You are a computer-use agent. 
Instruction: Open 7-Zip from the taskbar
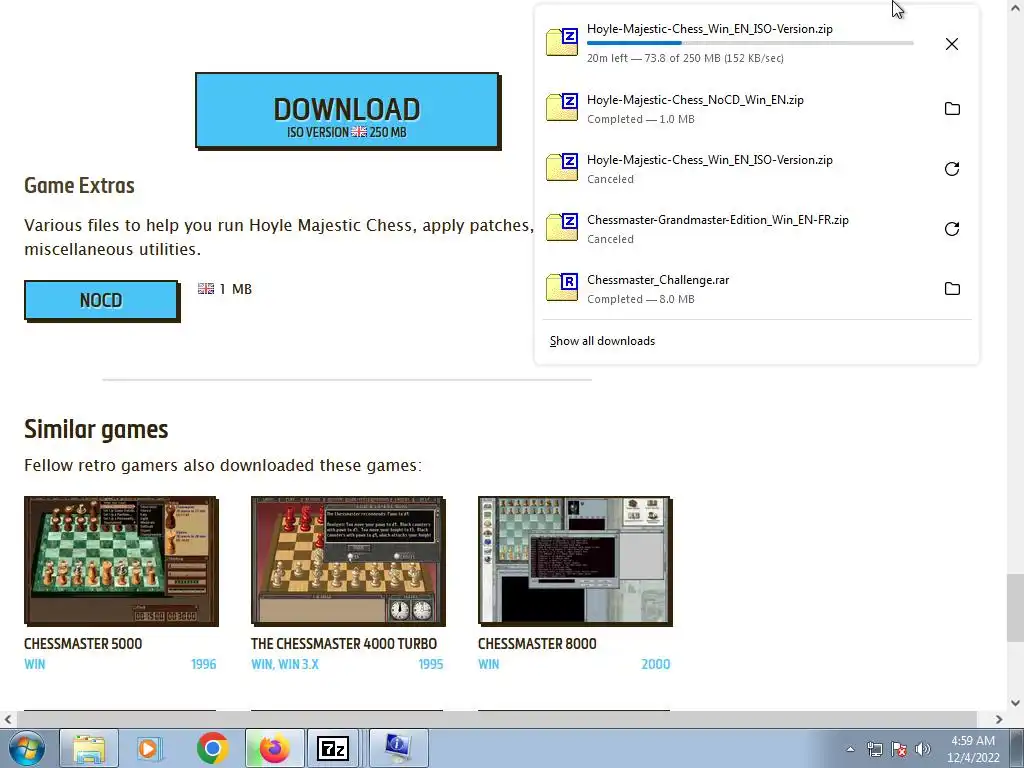(332, 748)
